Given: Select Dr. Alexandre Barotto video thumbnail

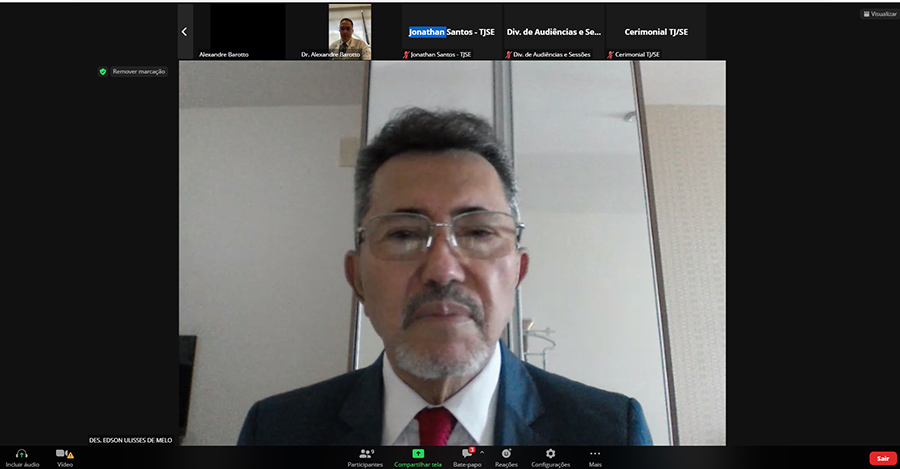Looking at the screenshot, I should coord(349,31).
